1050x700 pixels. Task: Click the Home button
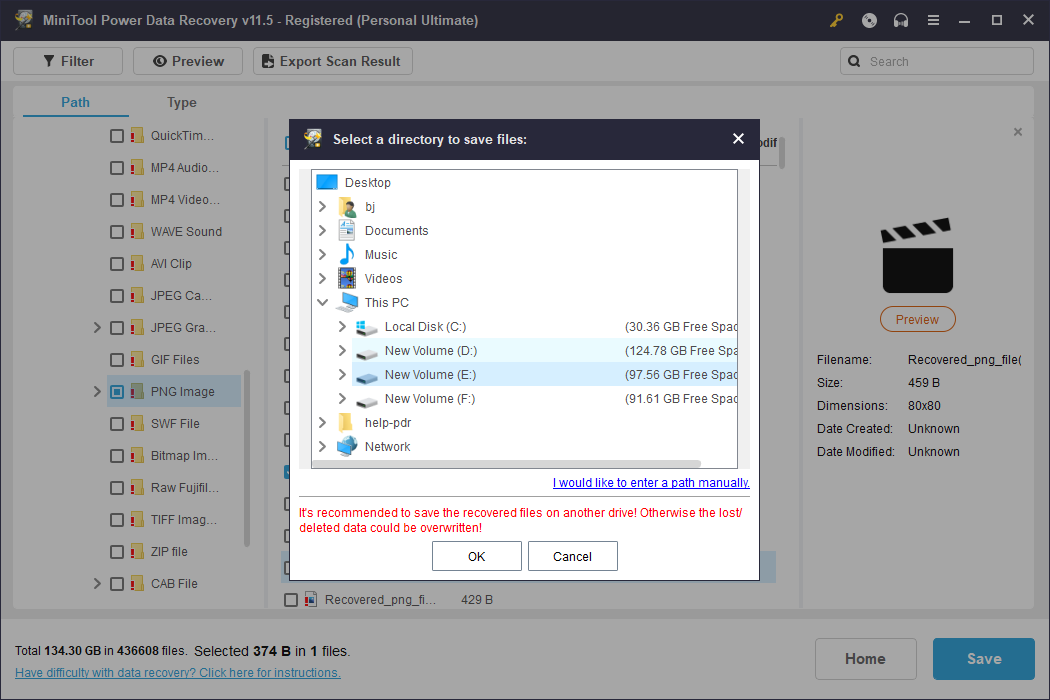click(x=865, y=659)
